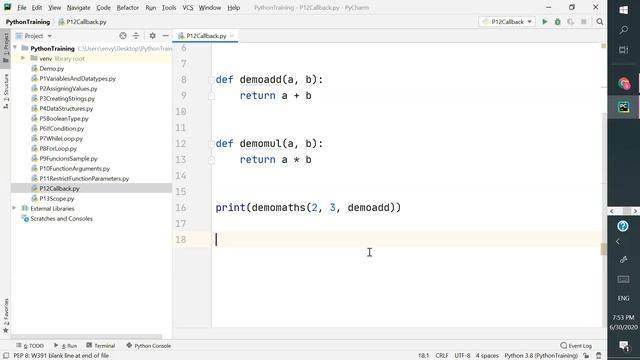Screen dimensions: 640x360
Task: Change UTF-8 file encoding
Action: point(462,356)
